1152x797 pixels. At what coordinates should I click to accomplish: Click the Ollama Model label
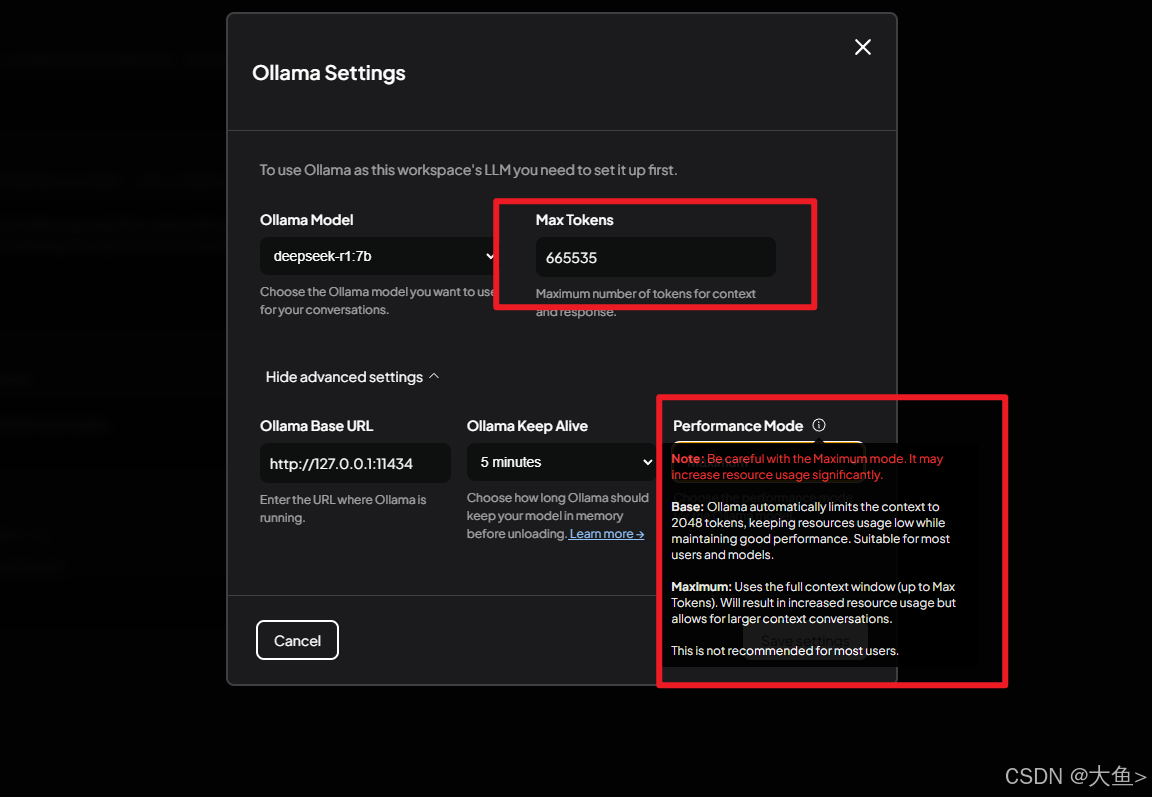click(x=306, y=220)
